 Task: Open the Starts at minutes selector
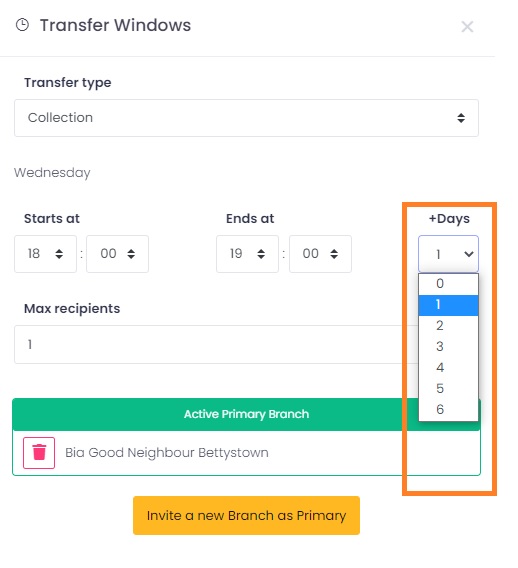117,254
